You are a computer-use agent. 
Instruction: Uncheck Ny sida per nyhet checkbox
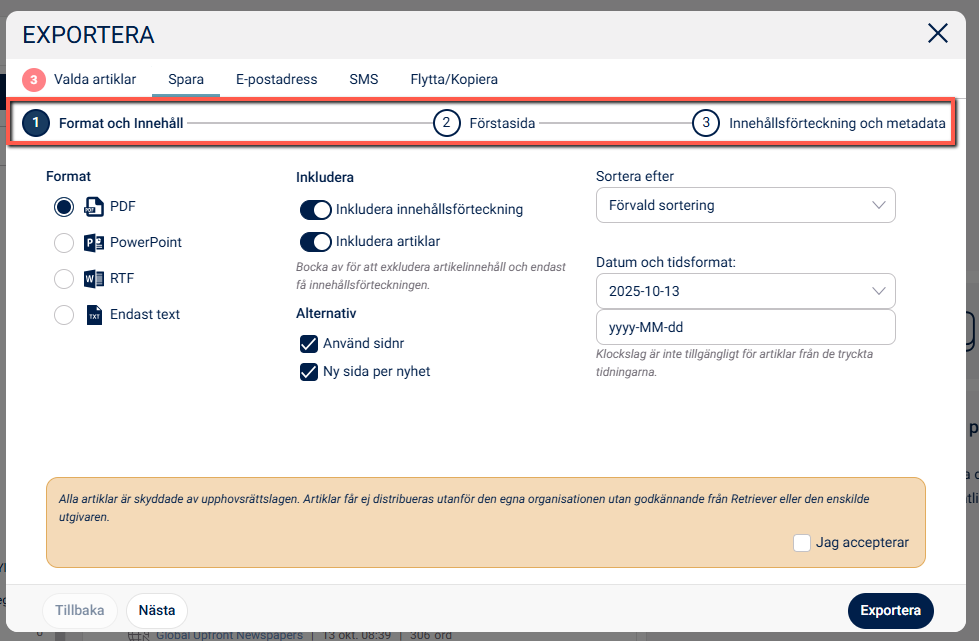pos(308,372)
